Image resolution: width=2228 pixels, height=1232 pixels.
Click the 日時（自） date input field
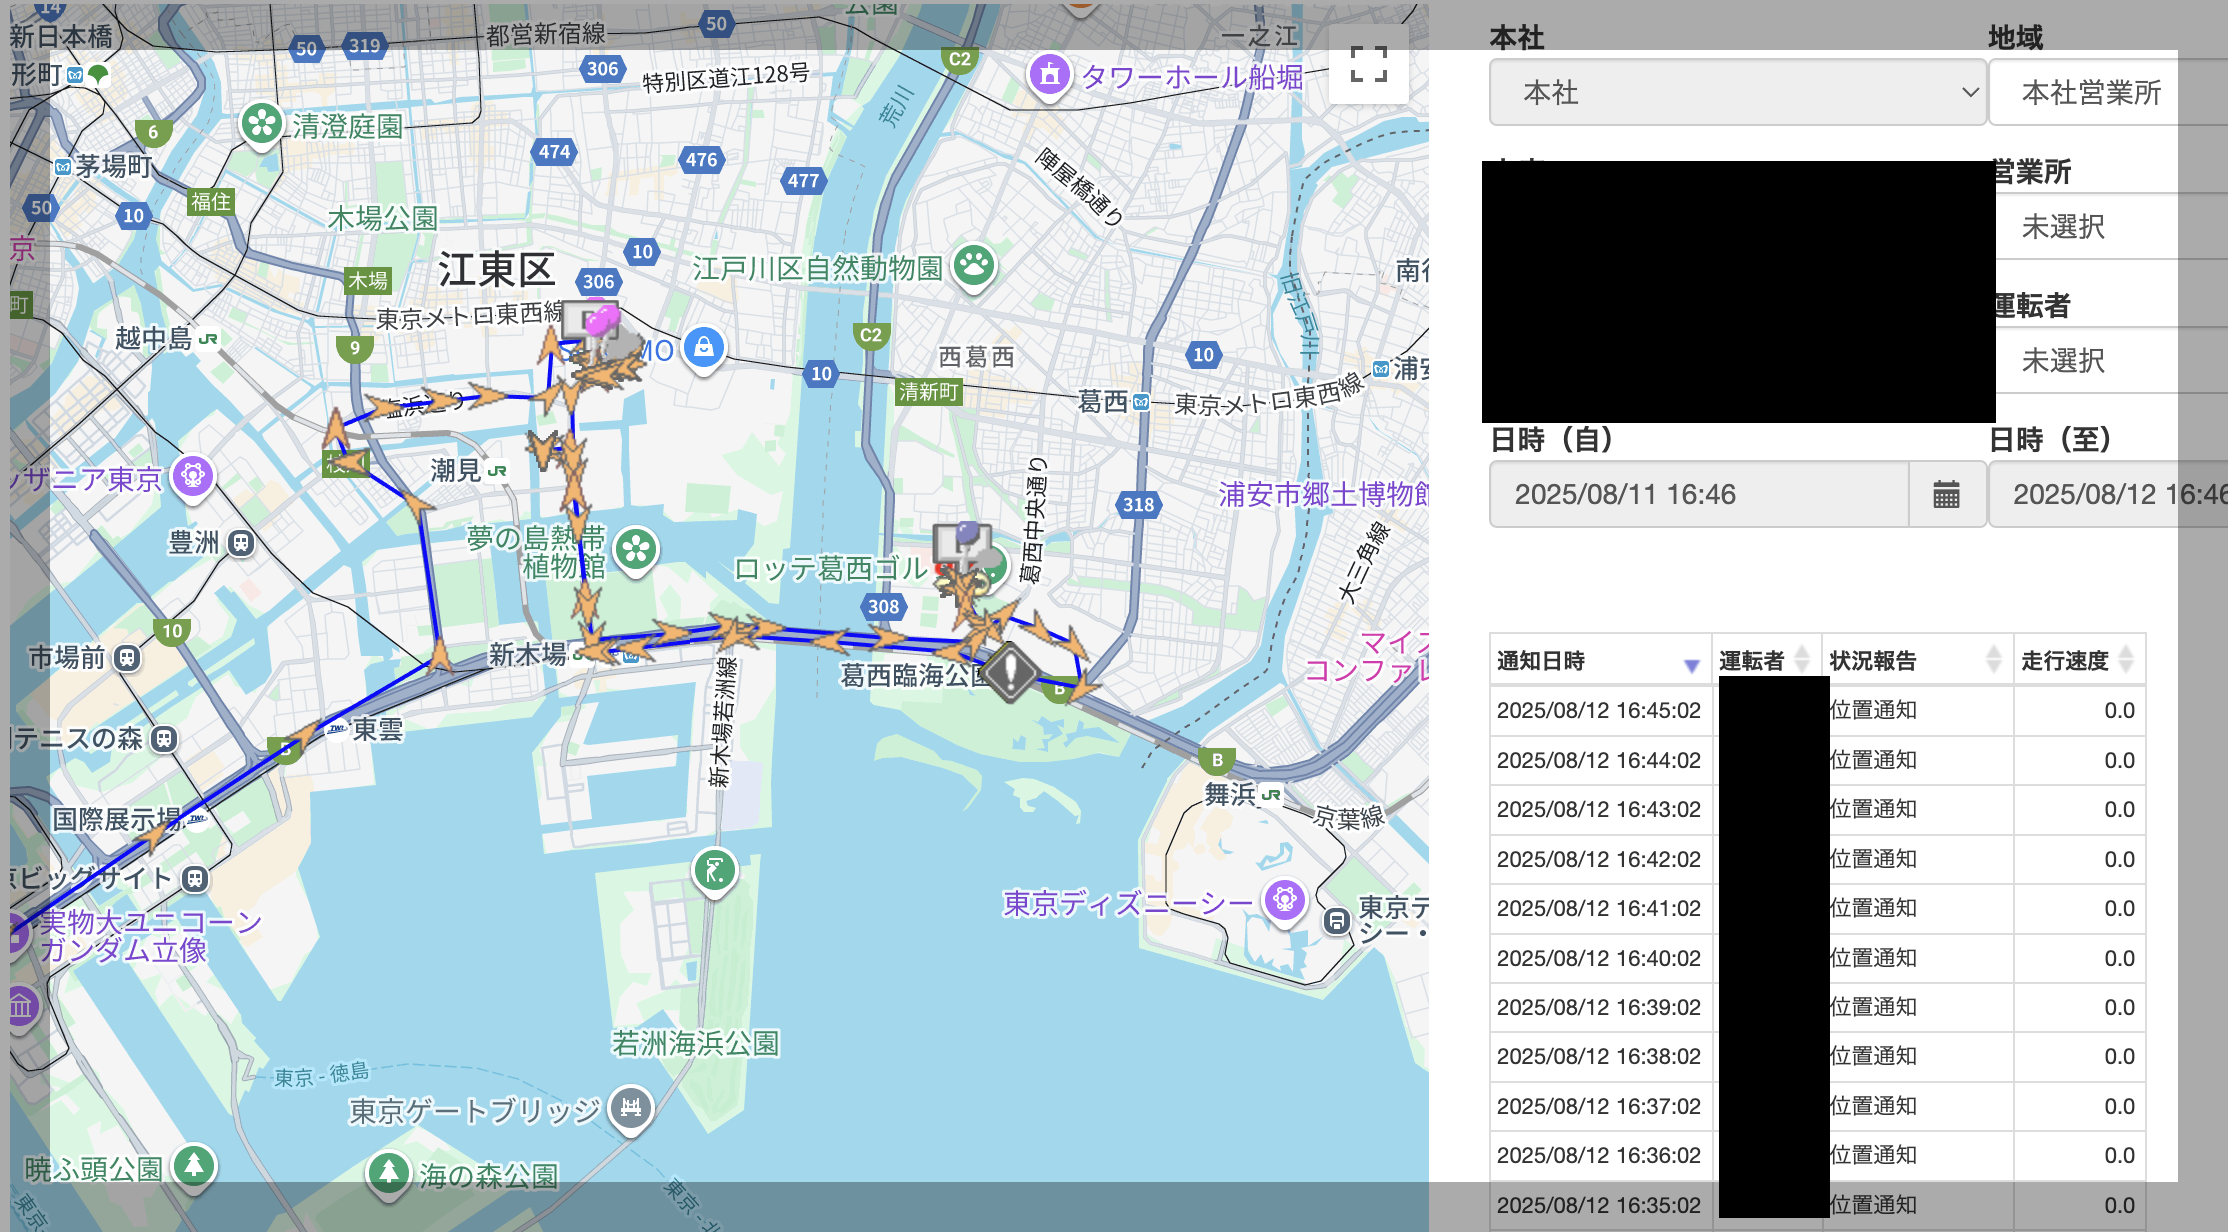(1698, 494)
